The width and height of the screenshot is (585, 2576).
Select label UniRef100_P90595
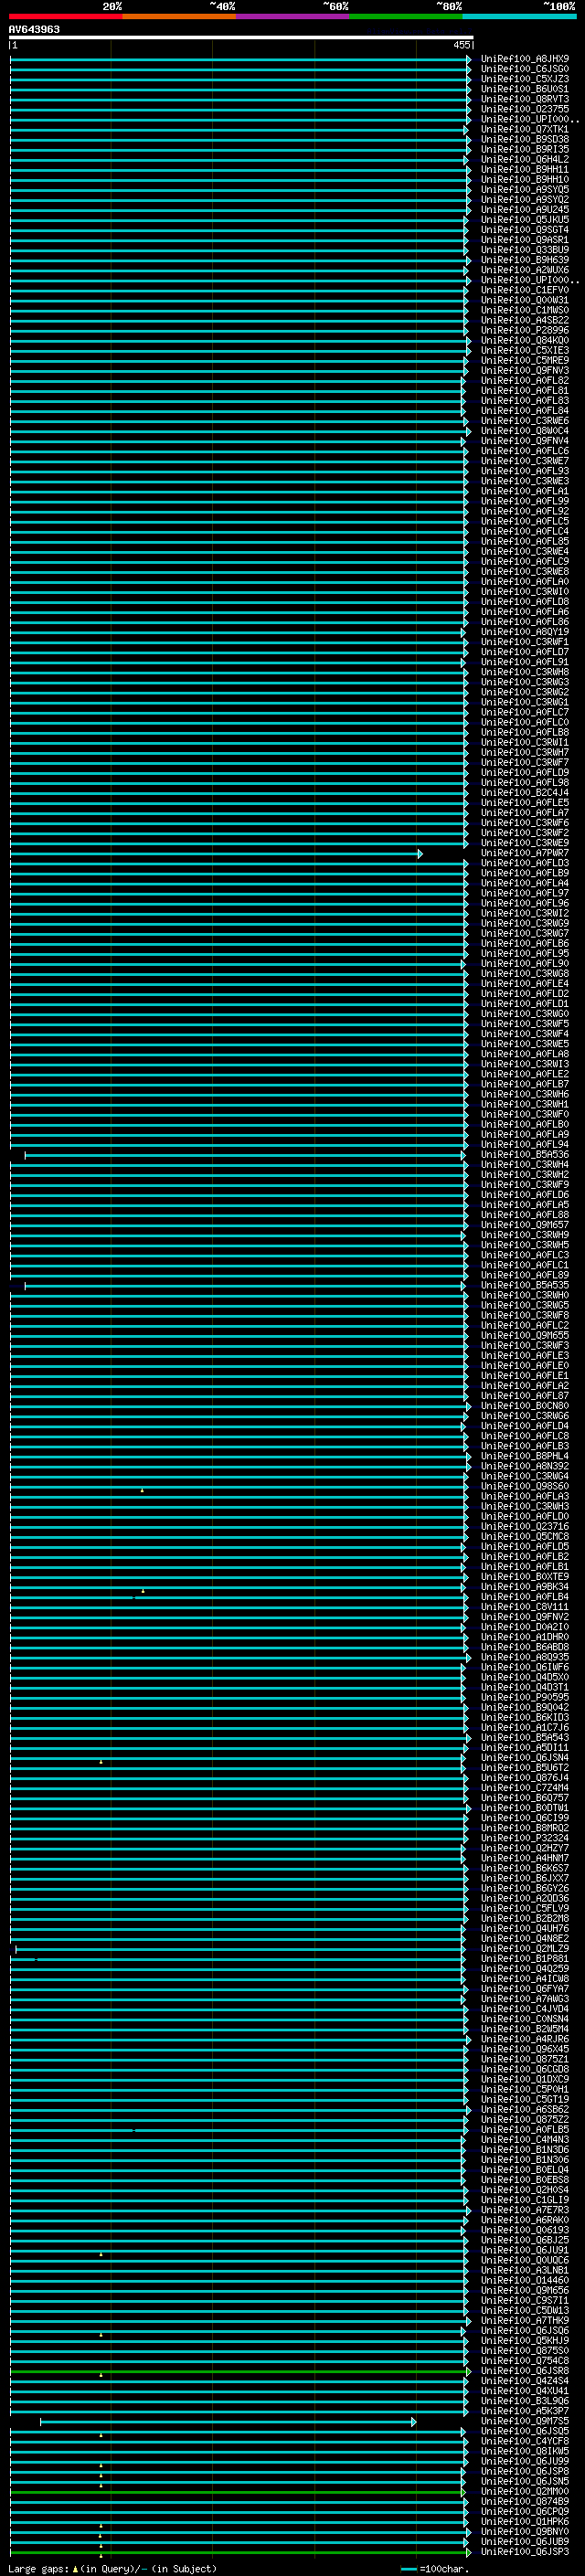[525, 1696]
